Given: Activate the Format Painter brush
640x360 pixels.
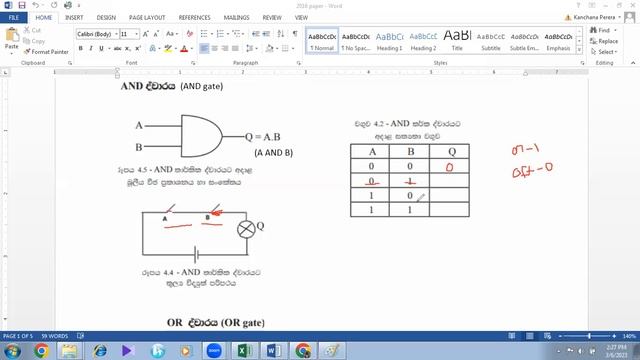Looking at the screenshot, I should 46,52.
